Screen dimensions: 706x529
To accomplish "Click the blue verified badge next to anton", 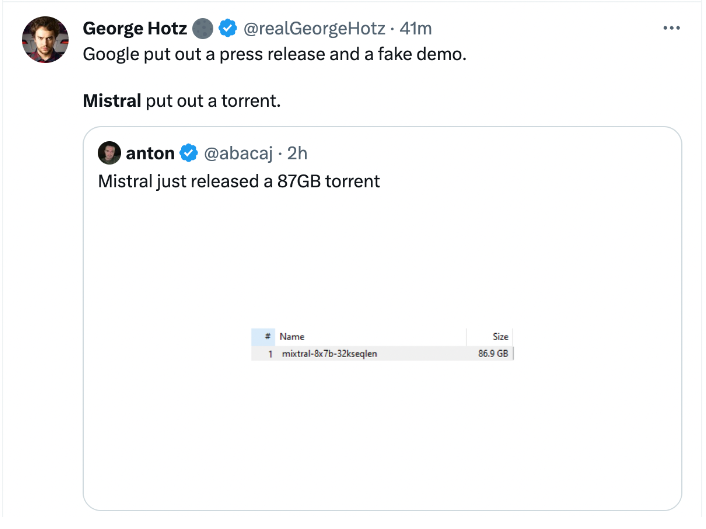I will [x=189, y=153].
